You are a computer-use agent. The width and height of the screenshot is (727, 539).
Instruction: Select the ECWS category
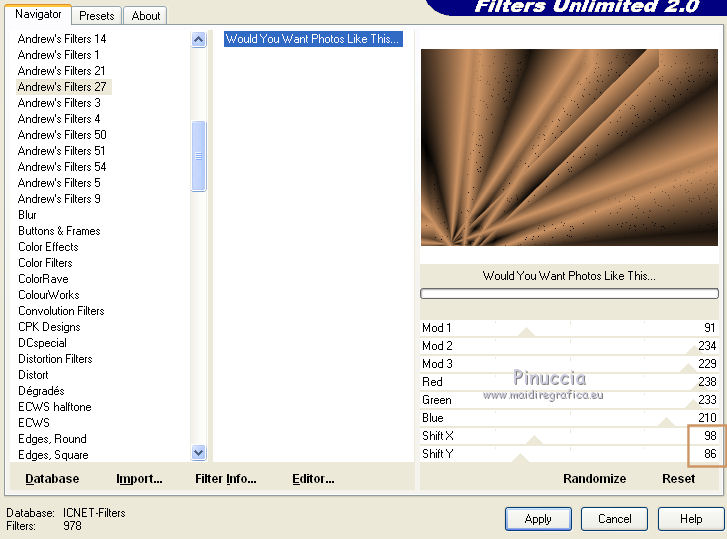34,423
